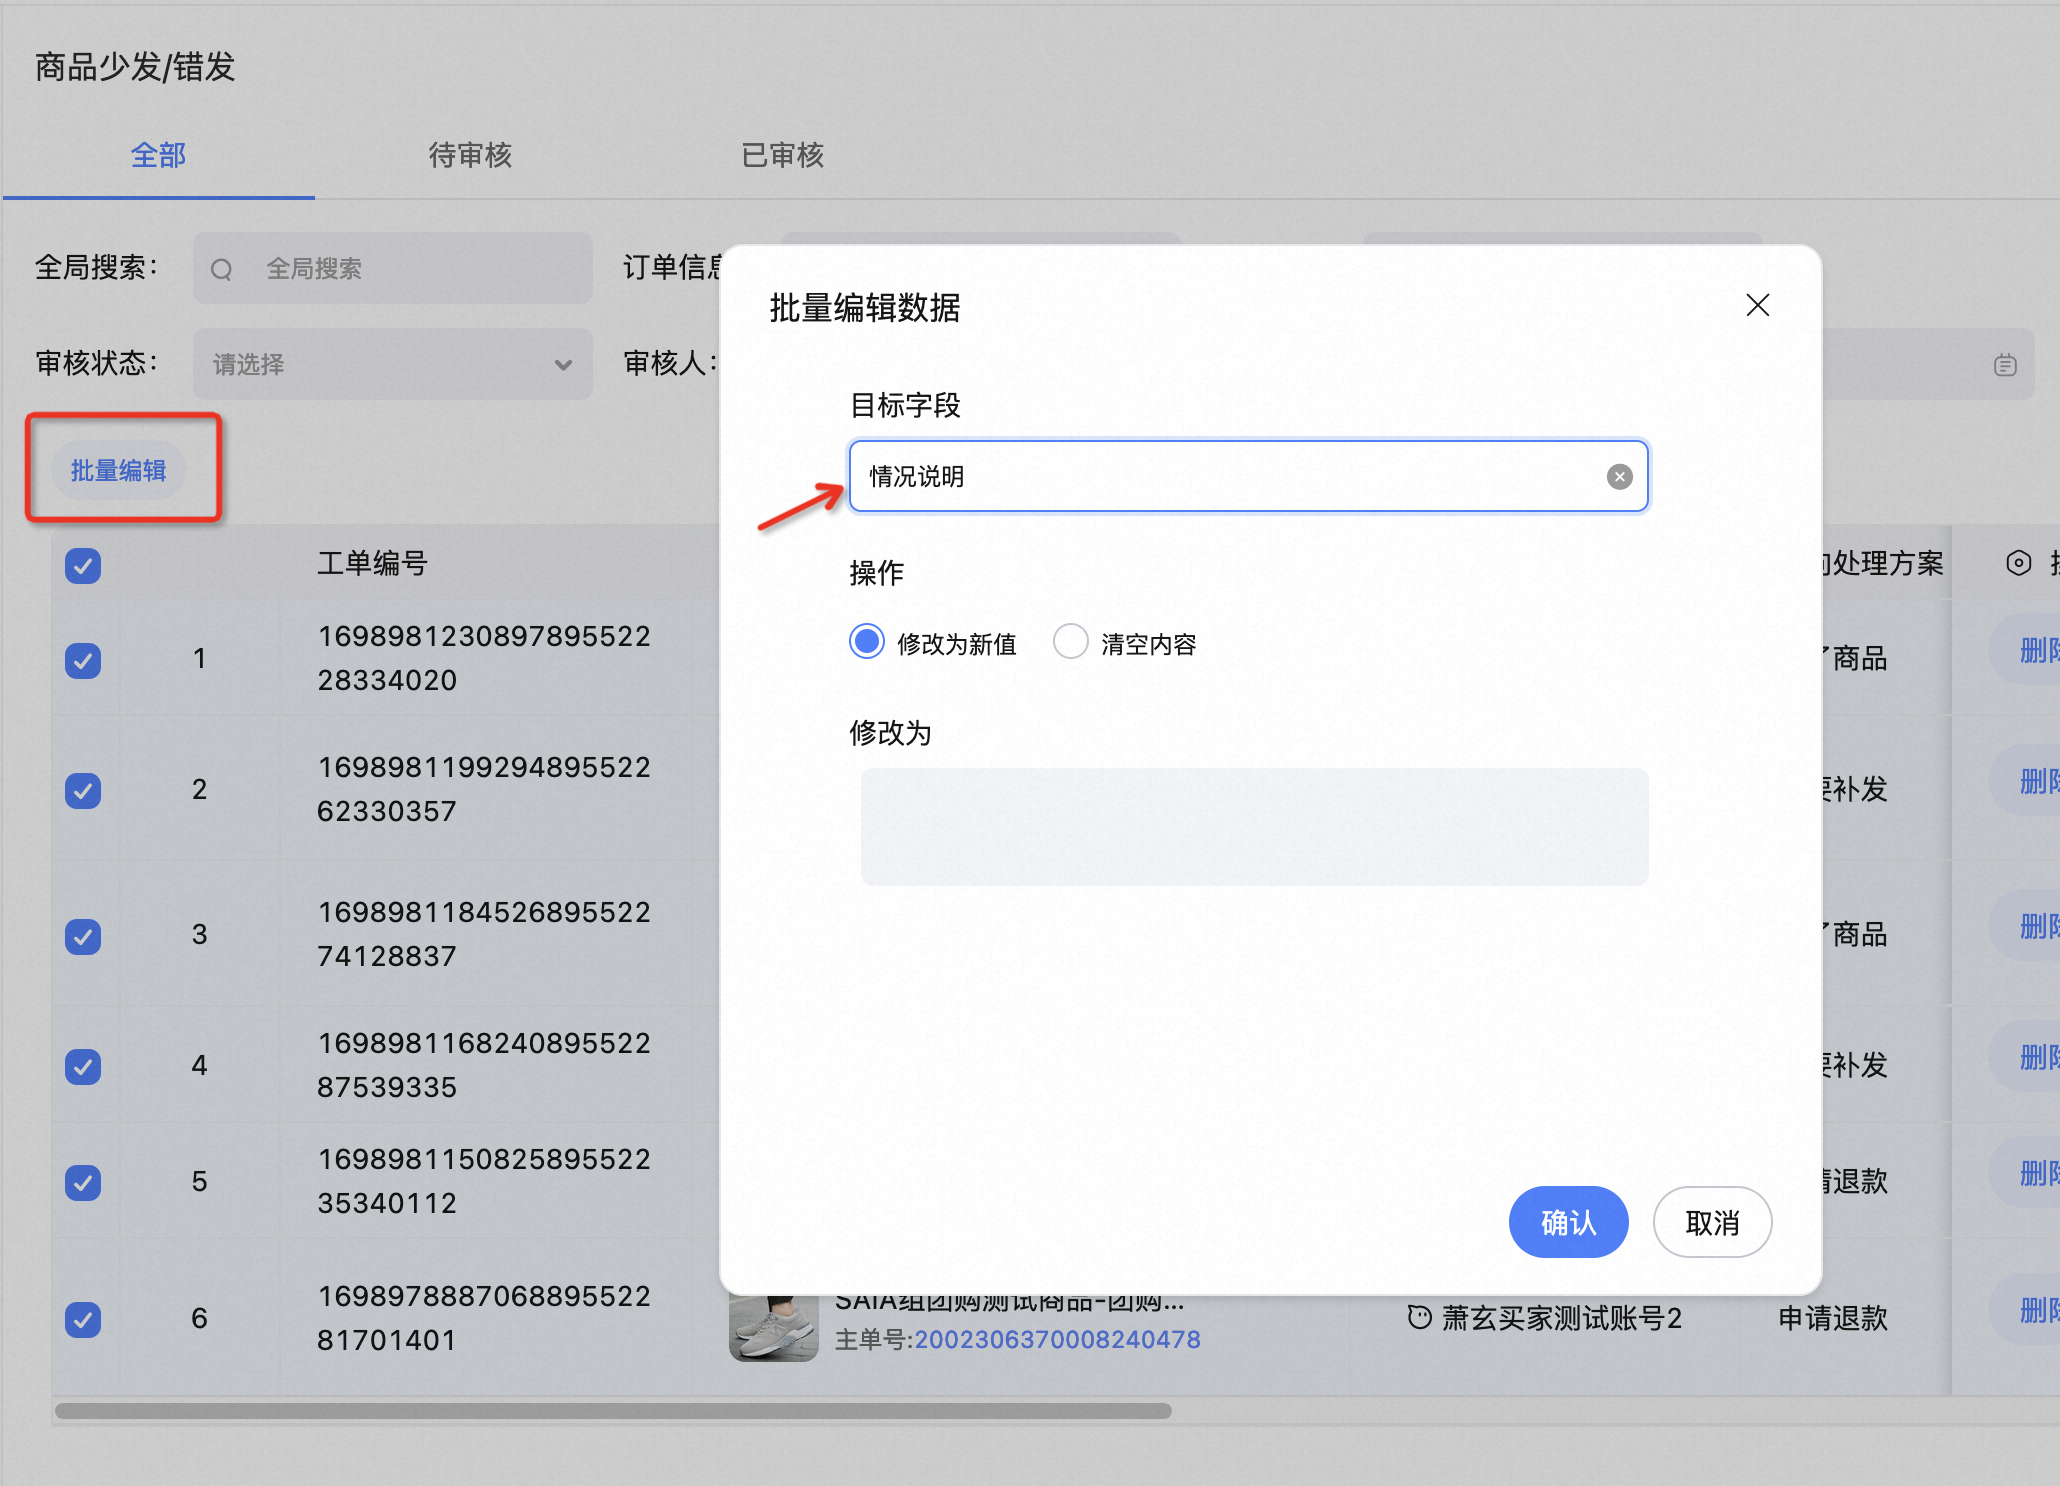Click the horizontal table scrollbar
The width and height of the screenshot is (2060, 1486).
pyautogui.click(x=612, y=1411)
